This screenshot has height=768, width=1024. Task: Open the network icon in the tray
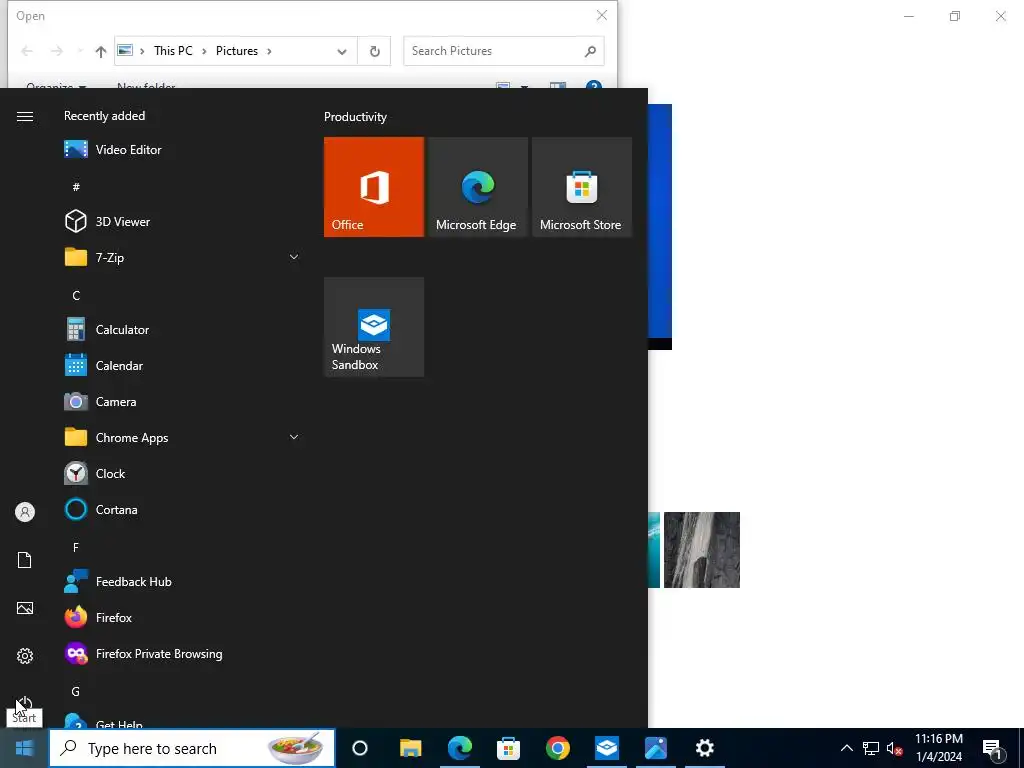(x=871, y=748)
